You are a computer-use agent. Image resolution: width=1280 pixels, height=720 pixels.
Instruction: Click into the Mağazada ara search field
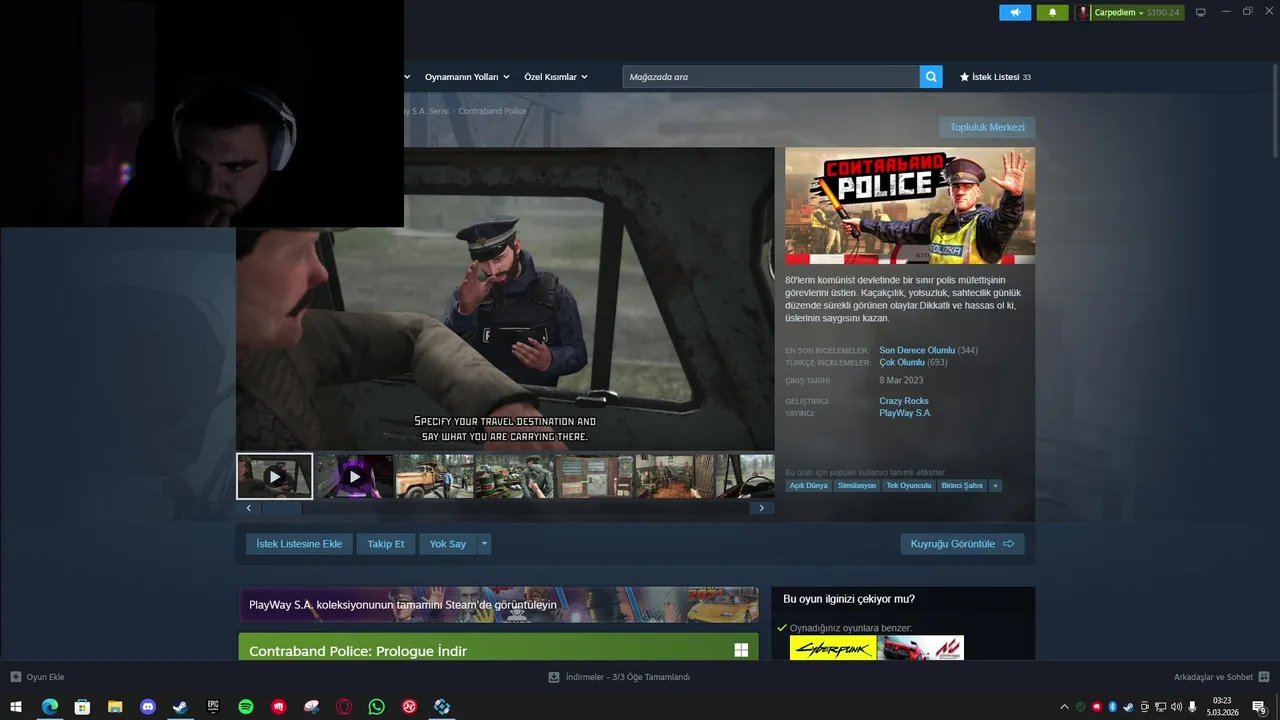pyautogui.click(x=770, y=77)
